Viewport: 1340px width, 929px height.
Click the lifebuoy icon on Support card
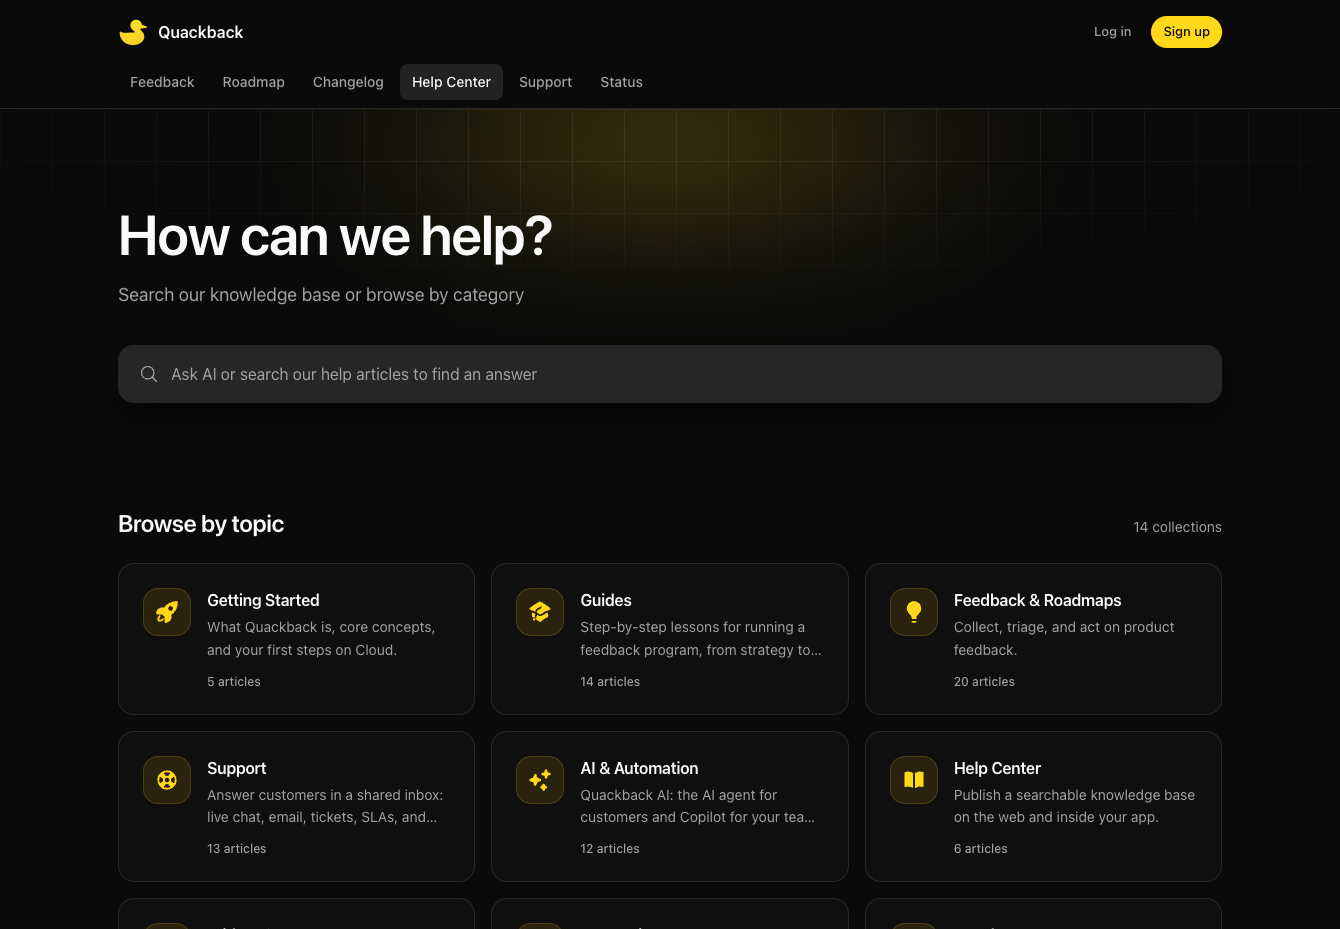(x=167, y=780)
